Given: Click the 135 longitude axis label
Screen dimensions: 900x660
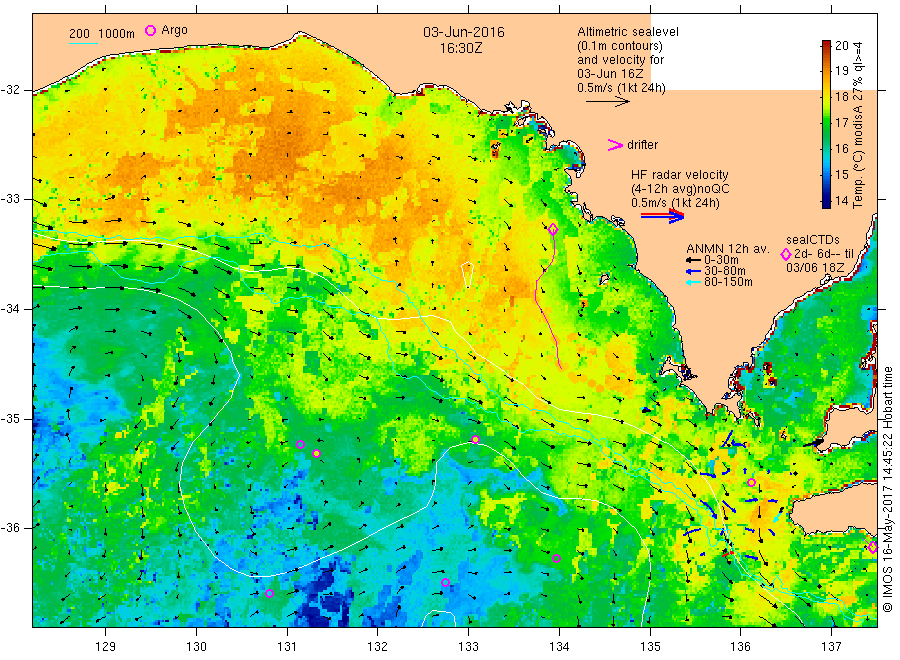Looking at the screenshot, I should tap(650, 647).
